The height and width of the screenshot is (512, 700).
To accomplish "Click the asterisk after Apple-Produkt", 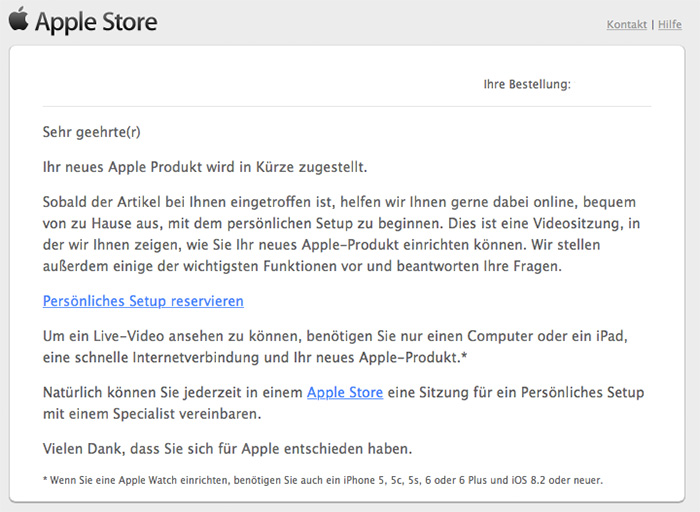I will [464, 355].
